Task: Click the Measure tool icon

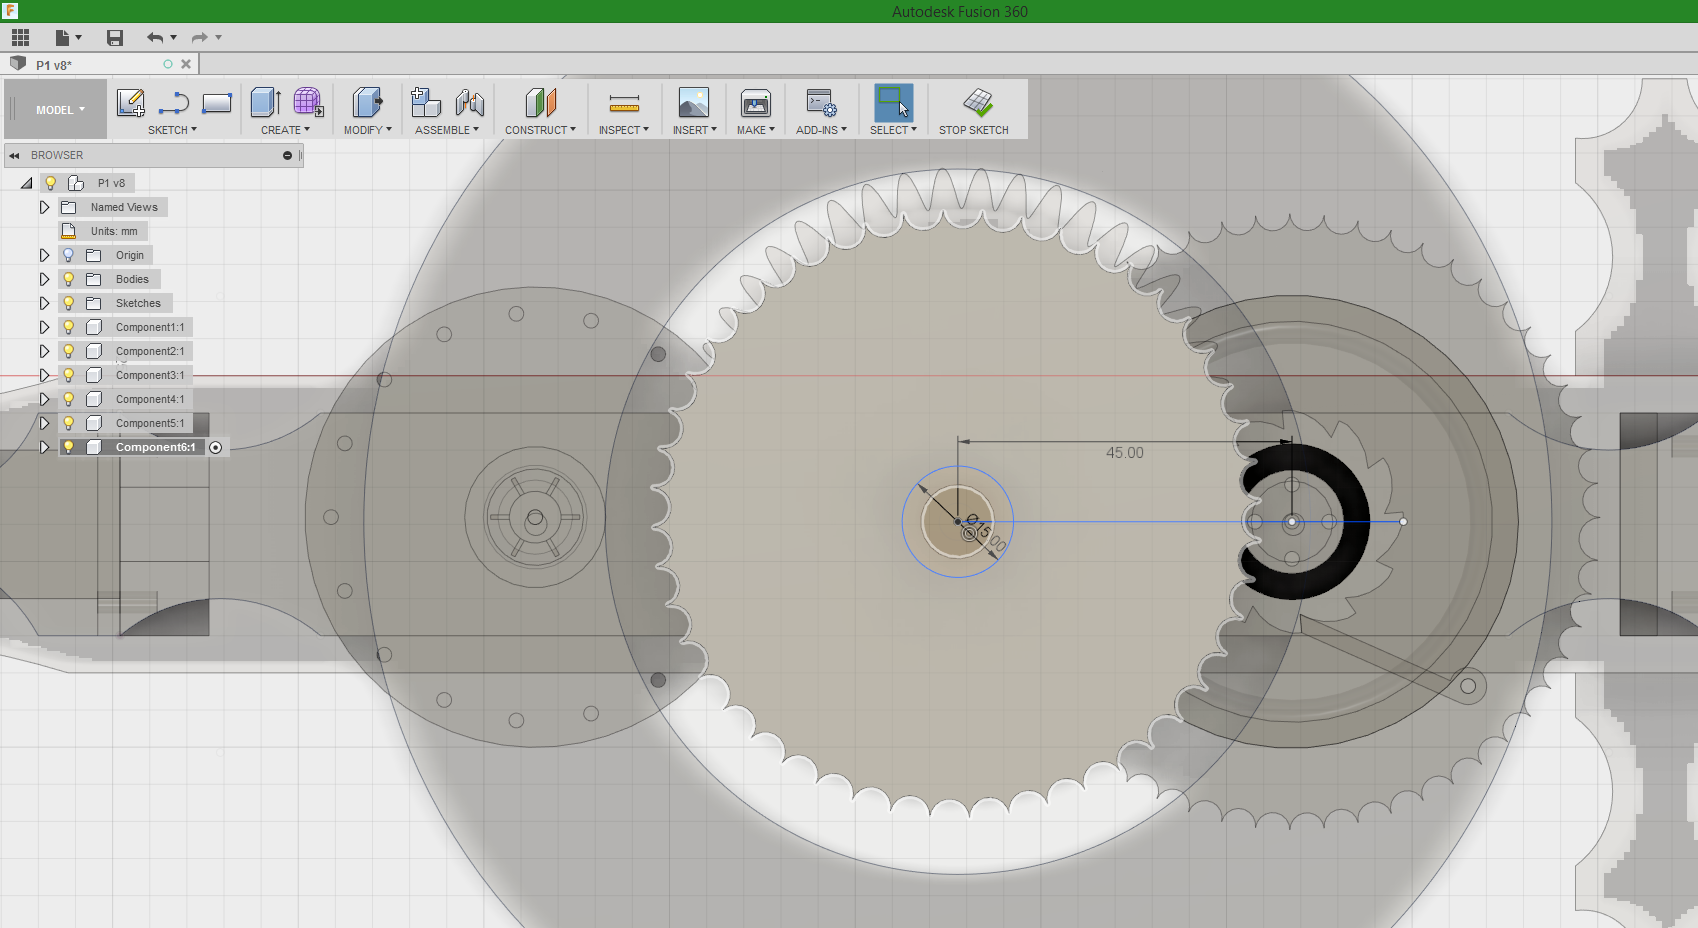Action: click(624, 103)
